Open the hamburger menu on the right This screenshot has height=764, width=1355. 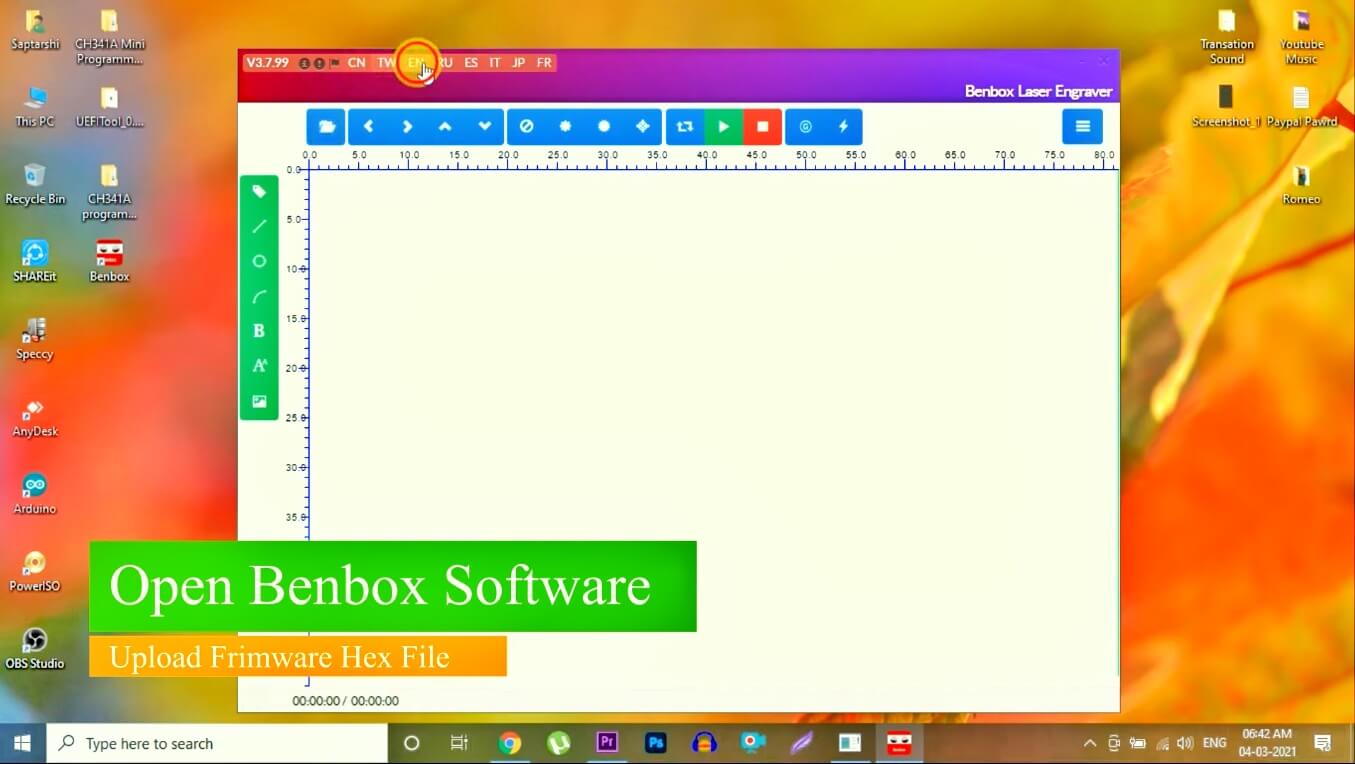coord(1082,127)
